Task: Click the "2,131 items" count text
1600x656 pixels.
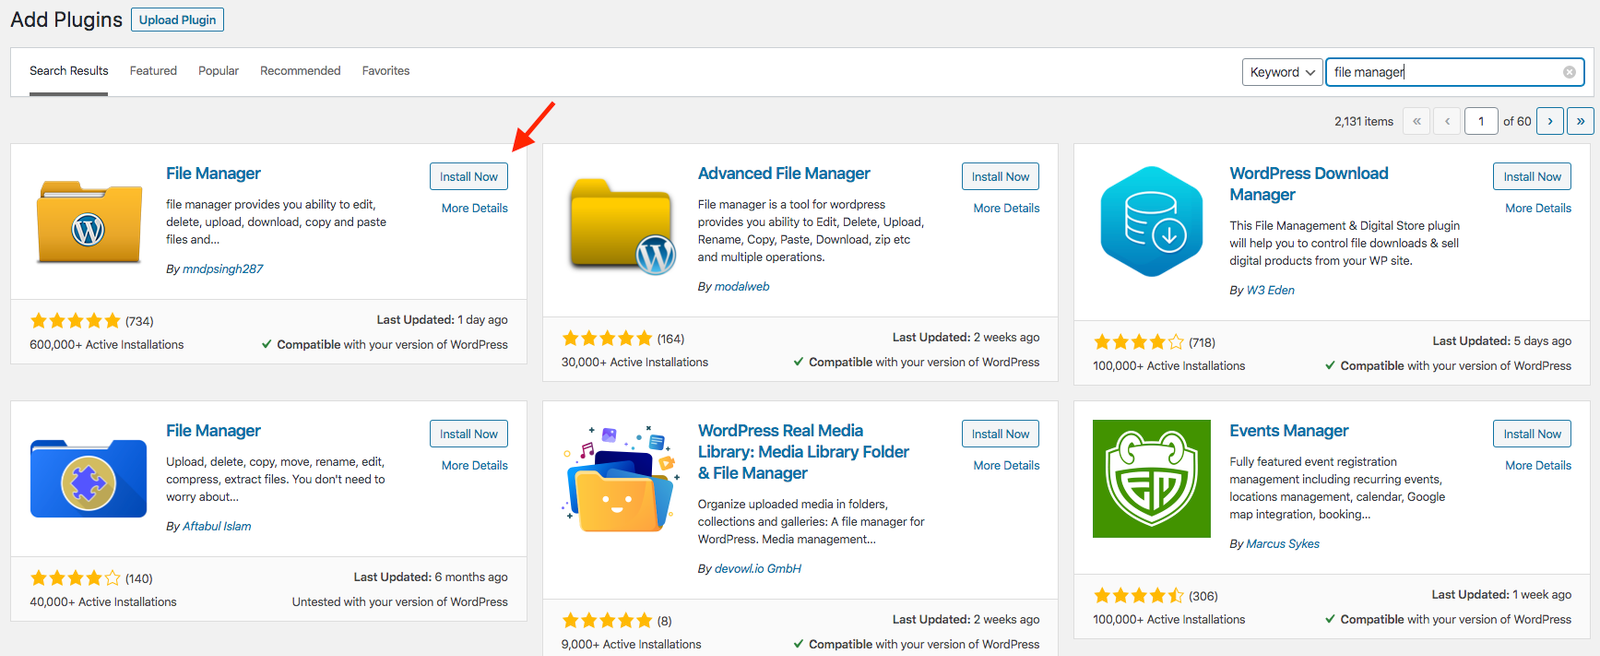Action: click(1363, 121)
